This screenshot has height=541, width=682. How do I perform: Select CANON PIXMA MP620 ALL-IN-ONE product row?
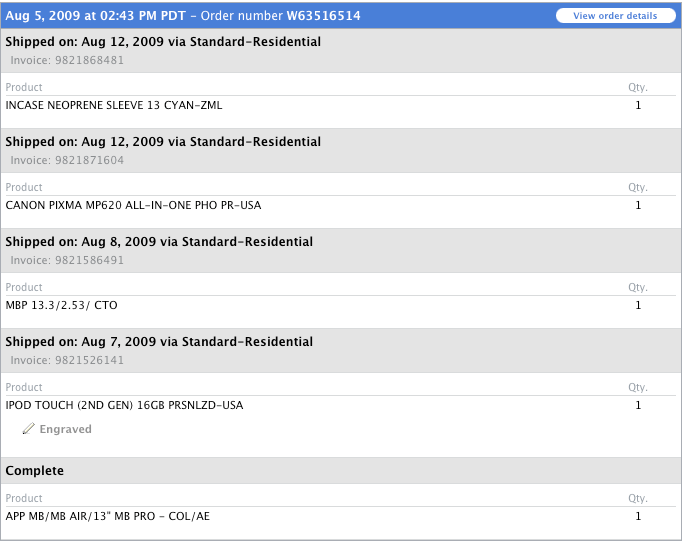tap(133, 205)
